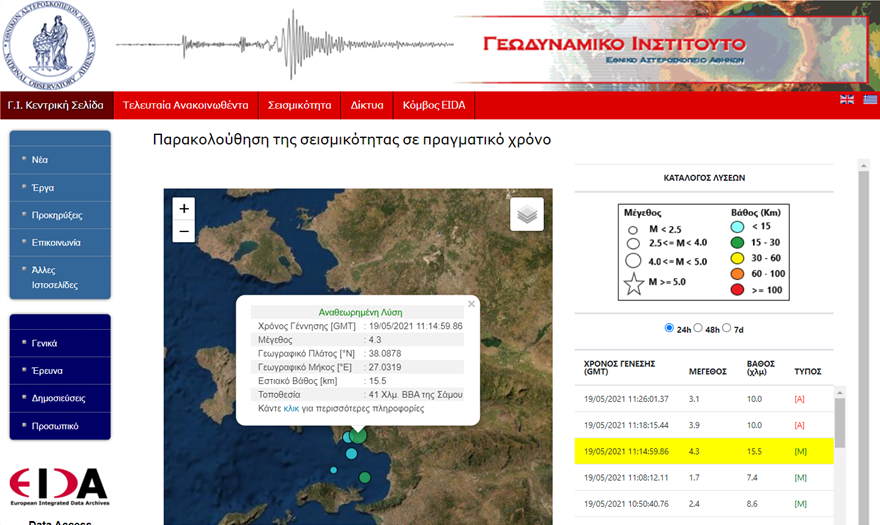The image size is (880, 525).
Task: Click the National Observatory of Athens logo
Action: pyautogui.click(x=49, y=45)
